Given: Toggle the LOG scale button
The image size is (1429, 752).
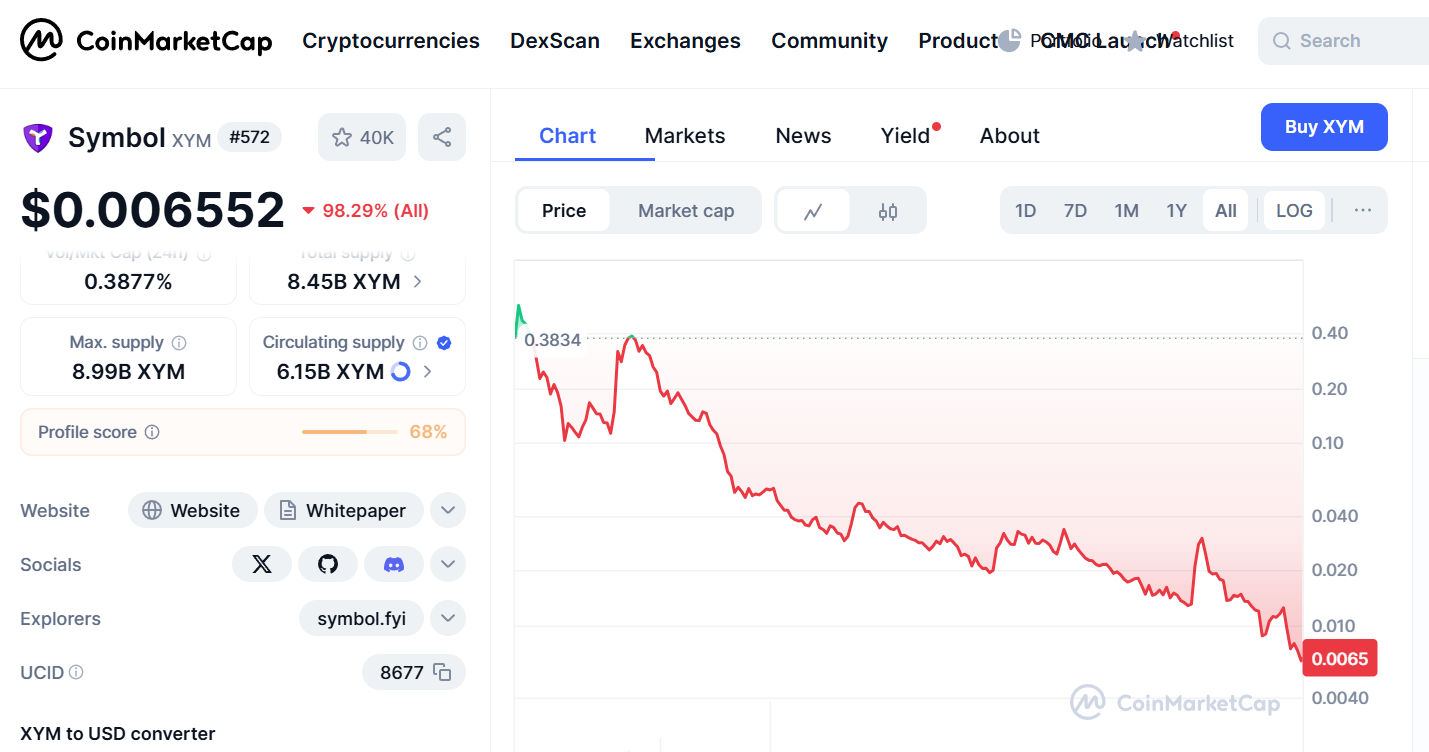Looking at the screenshot, I should pyautogui.click(x=1294, y=211).
